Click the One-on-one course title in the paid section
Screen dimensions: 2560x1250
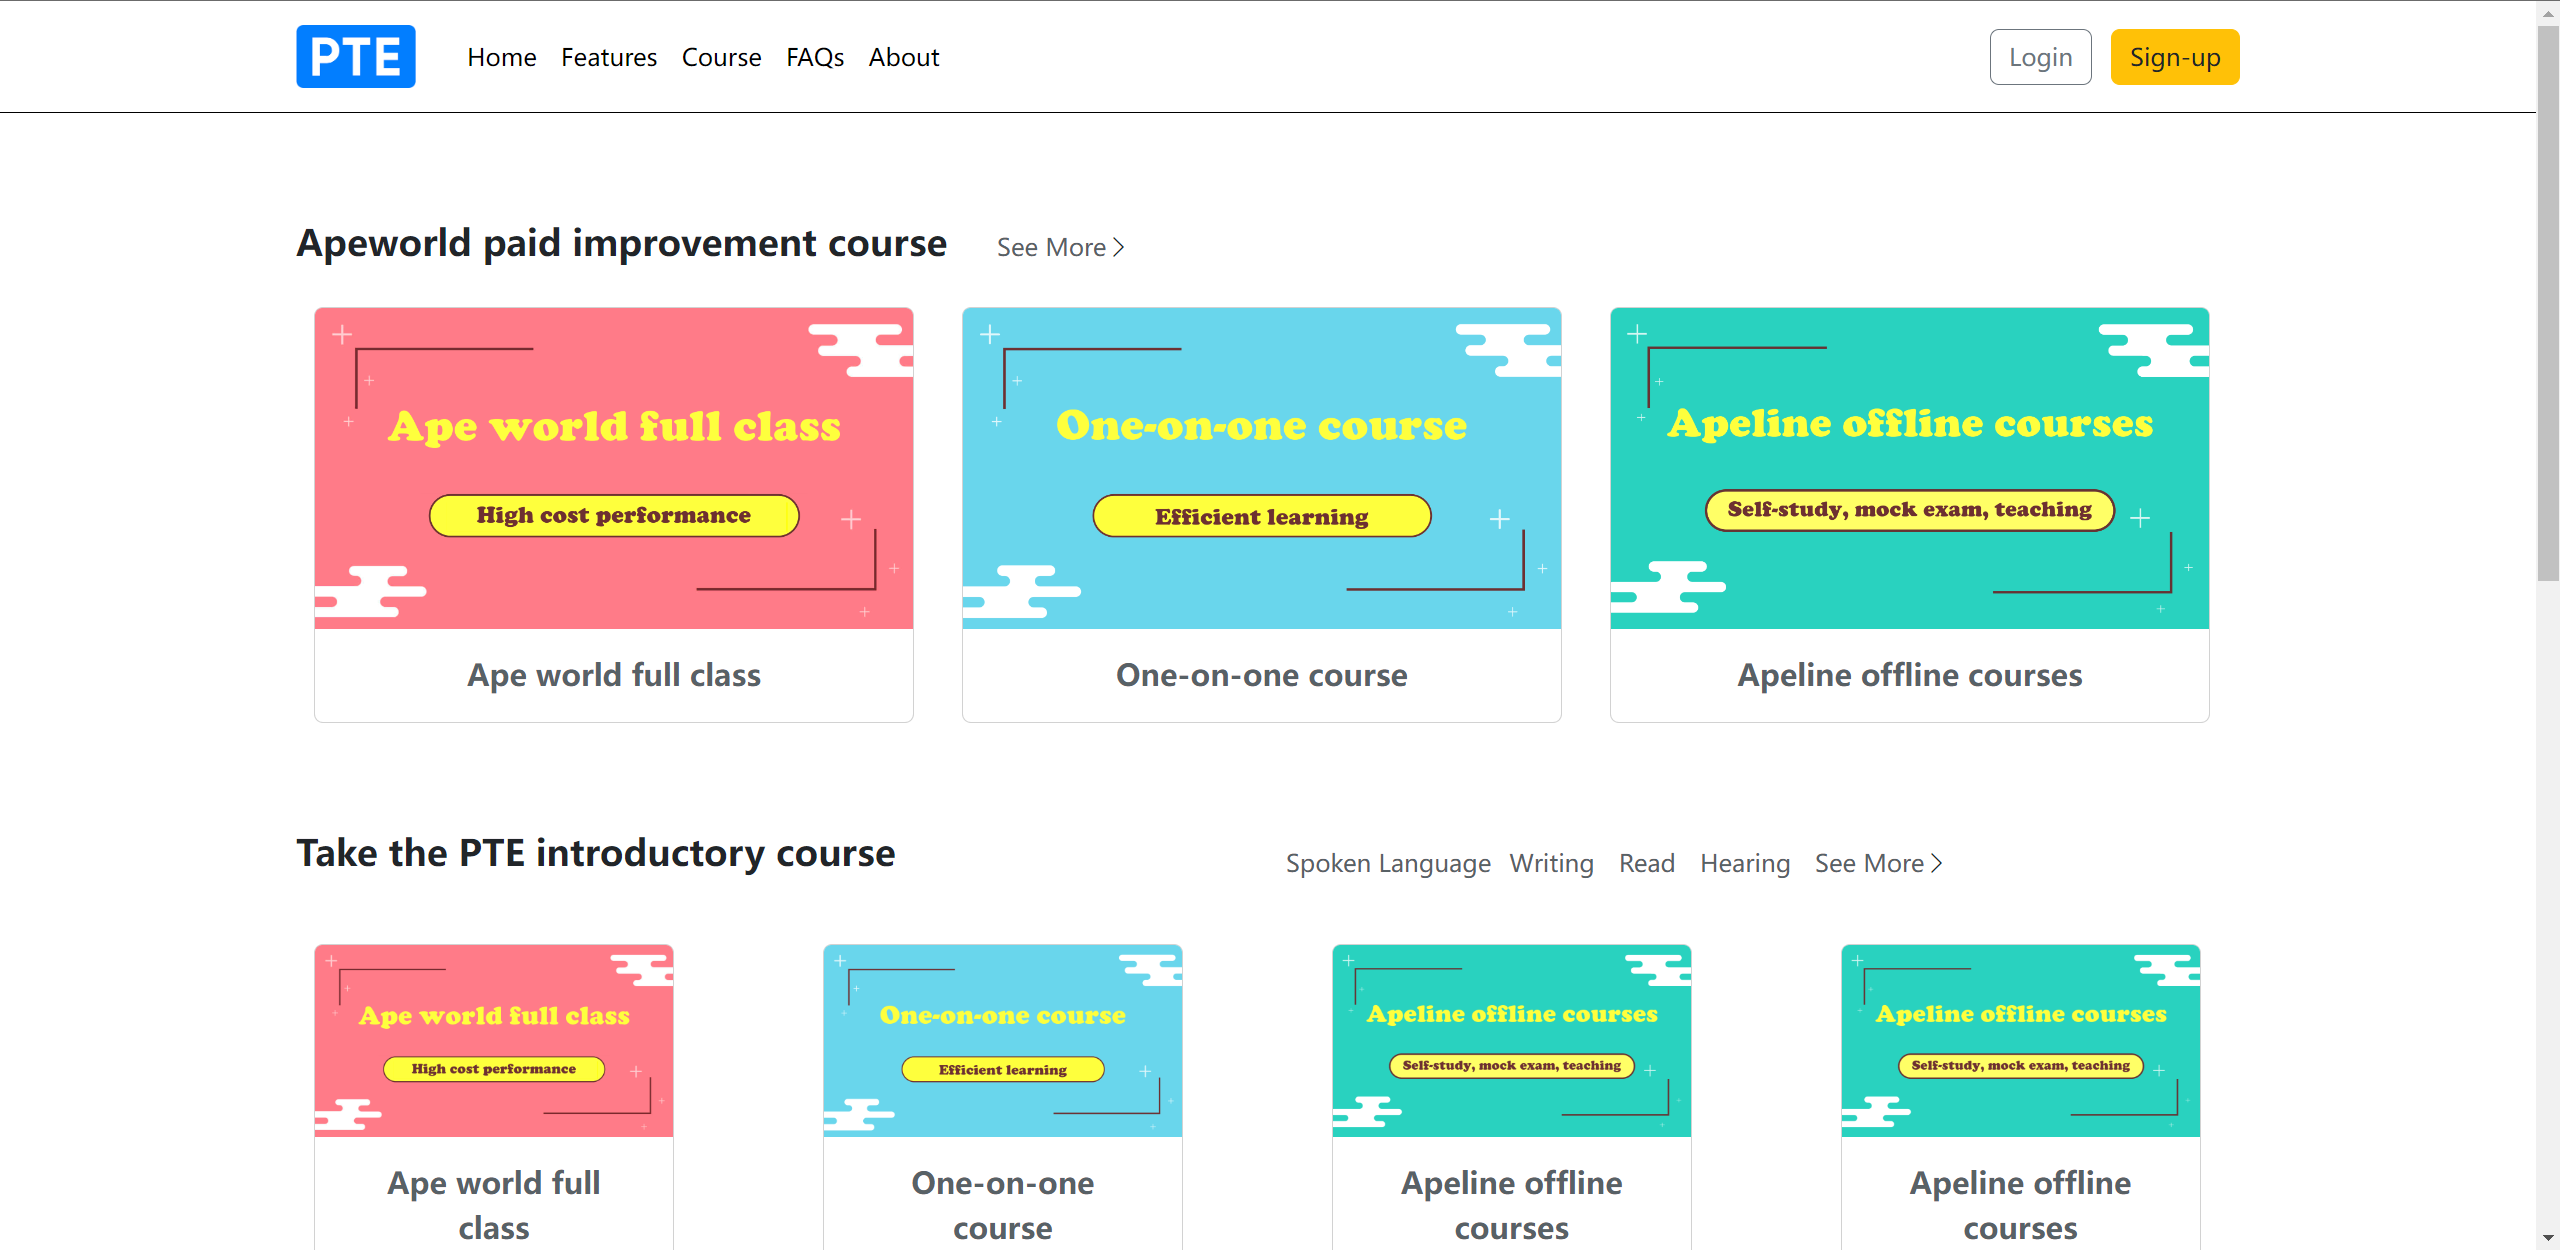tap(1262, 675)
